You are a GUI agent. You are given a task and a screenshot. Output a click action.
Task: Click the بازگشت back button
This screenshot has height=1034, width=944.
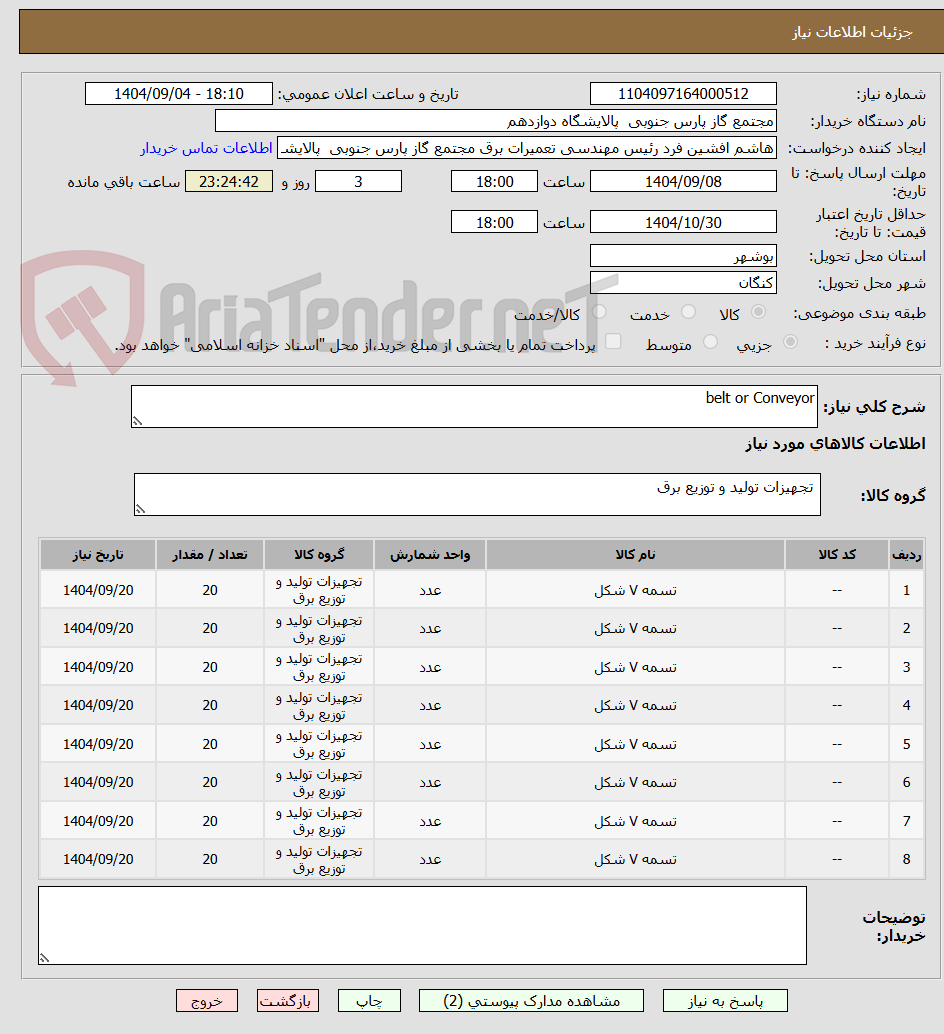click(x=288, y=1001)
